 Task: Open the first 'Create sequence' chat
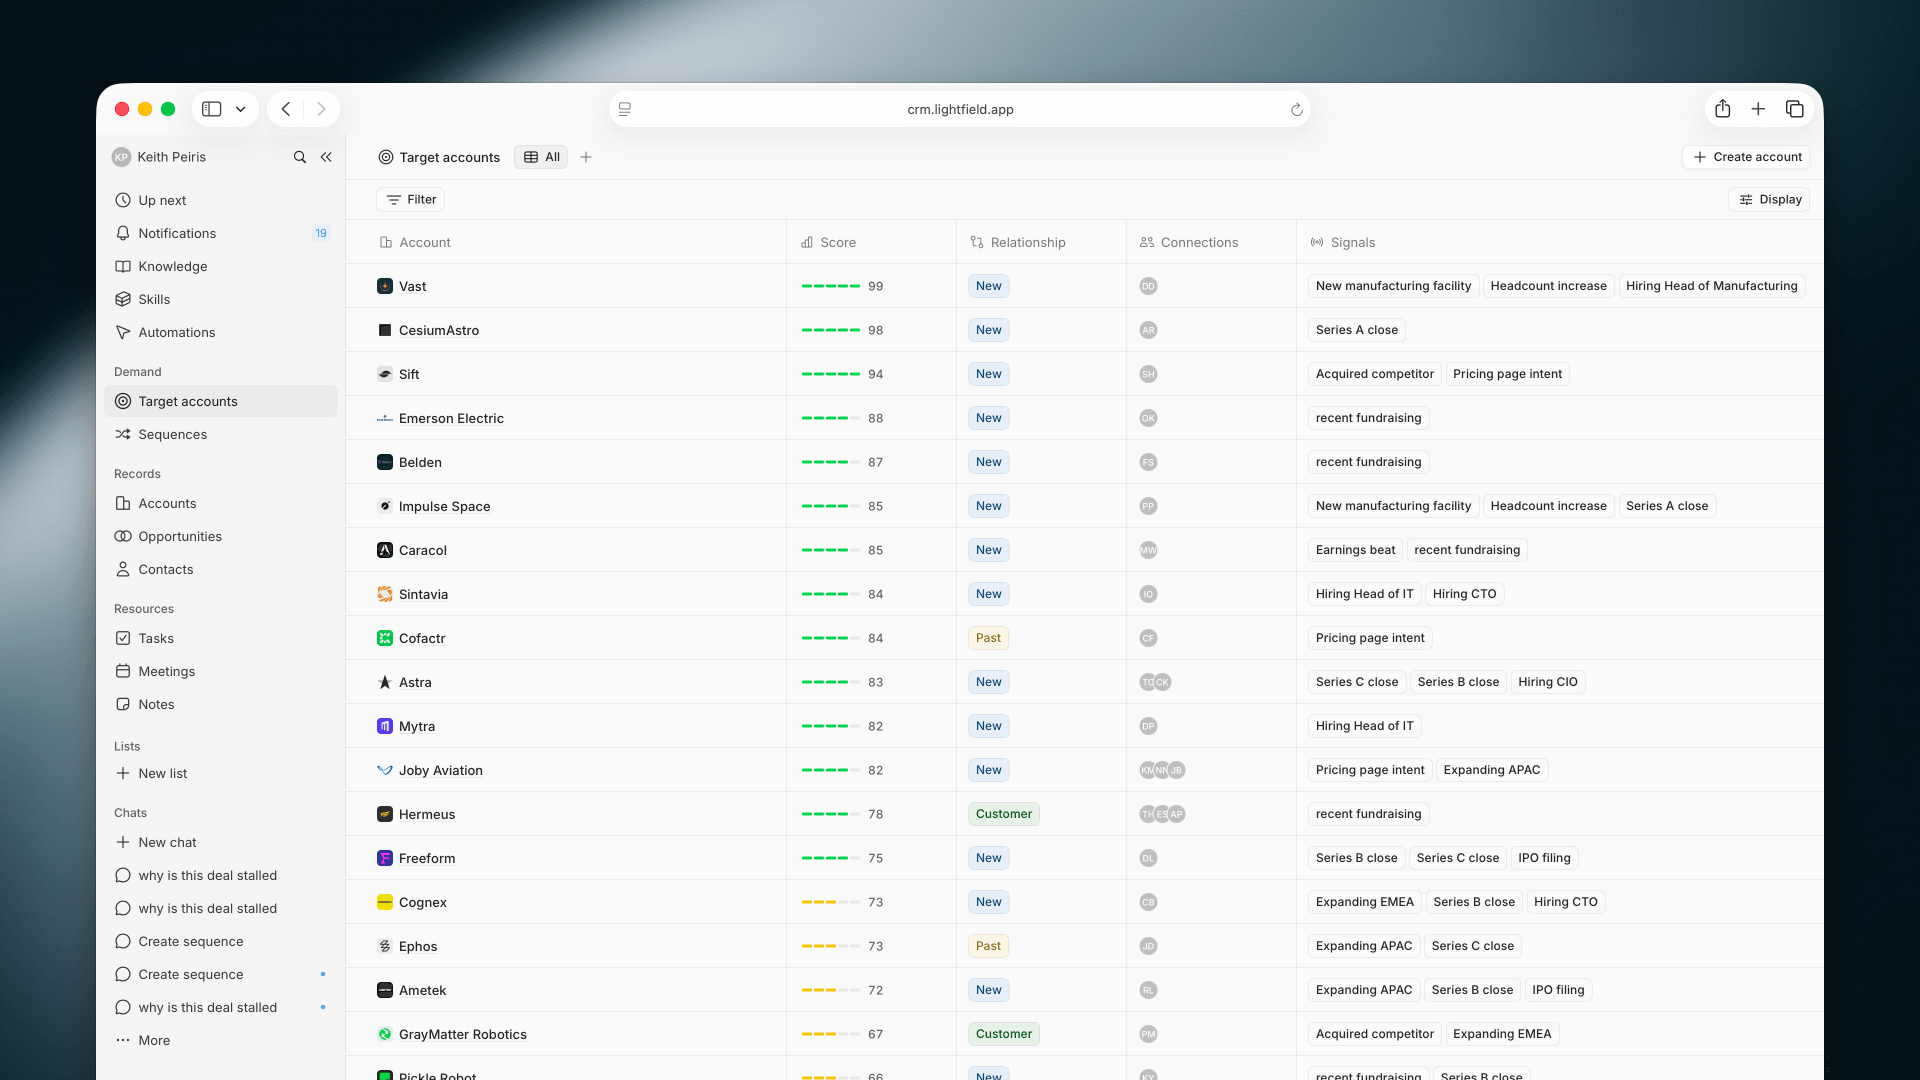coord(221,941)
